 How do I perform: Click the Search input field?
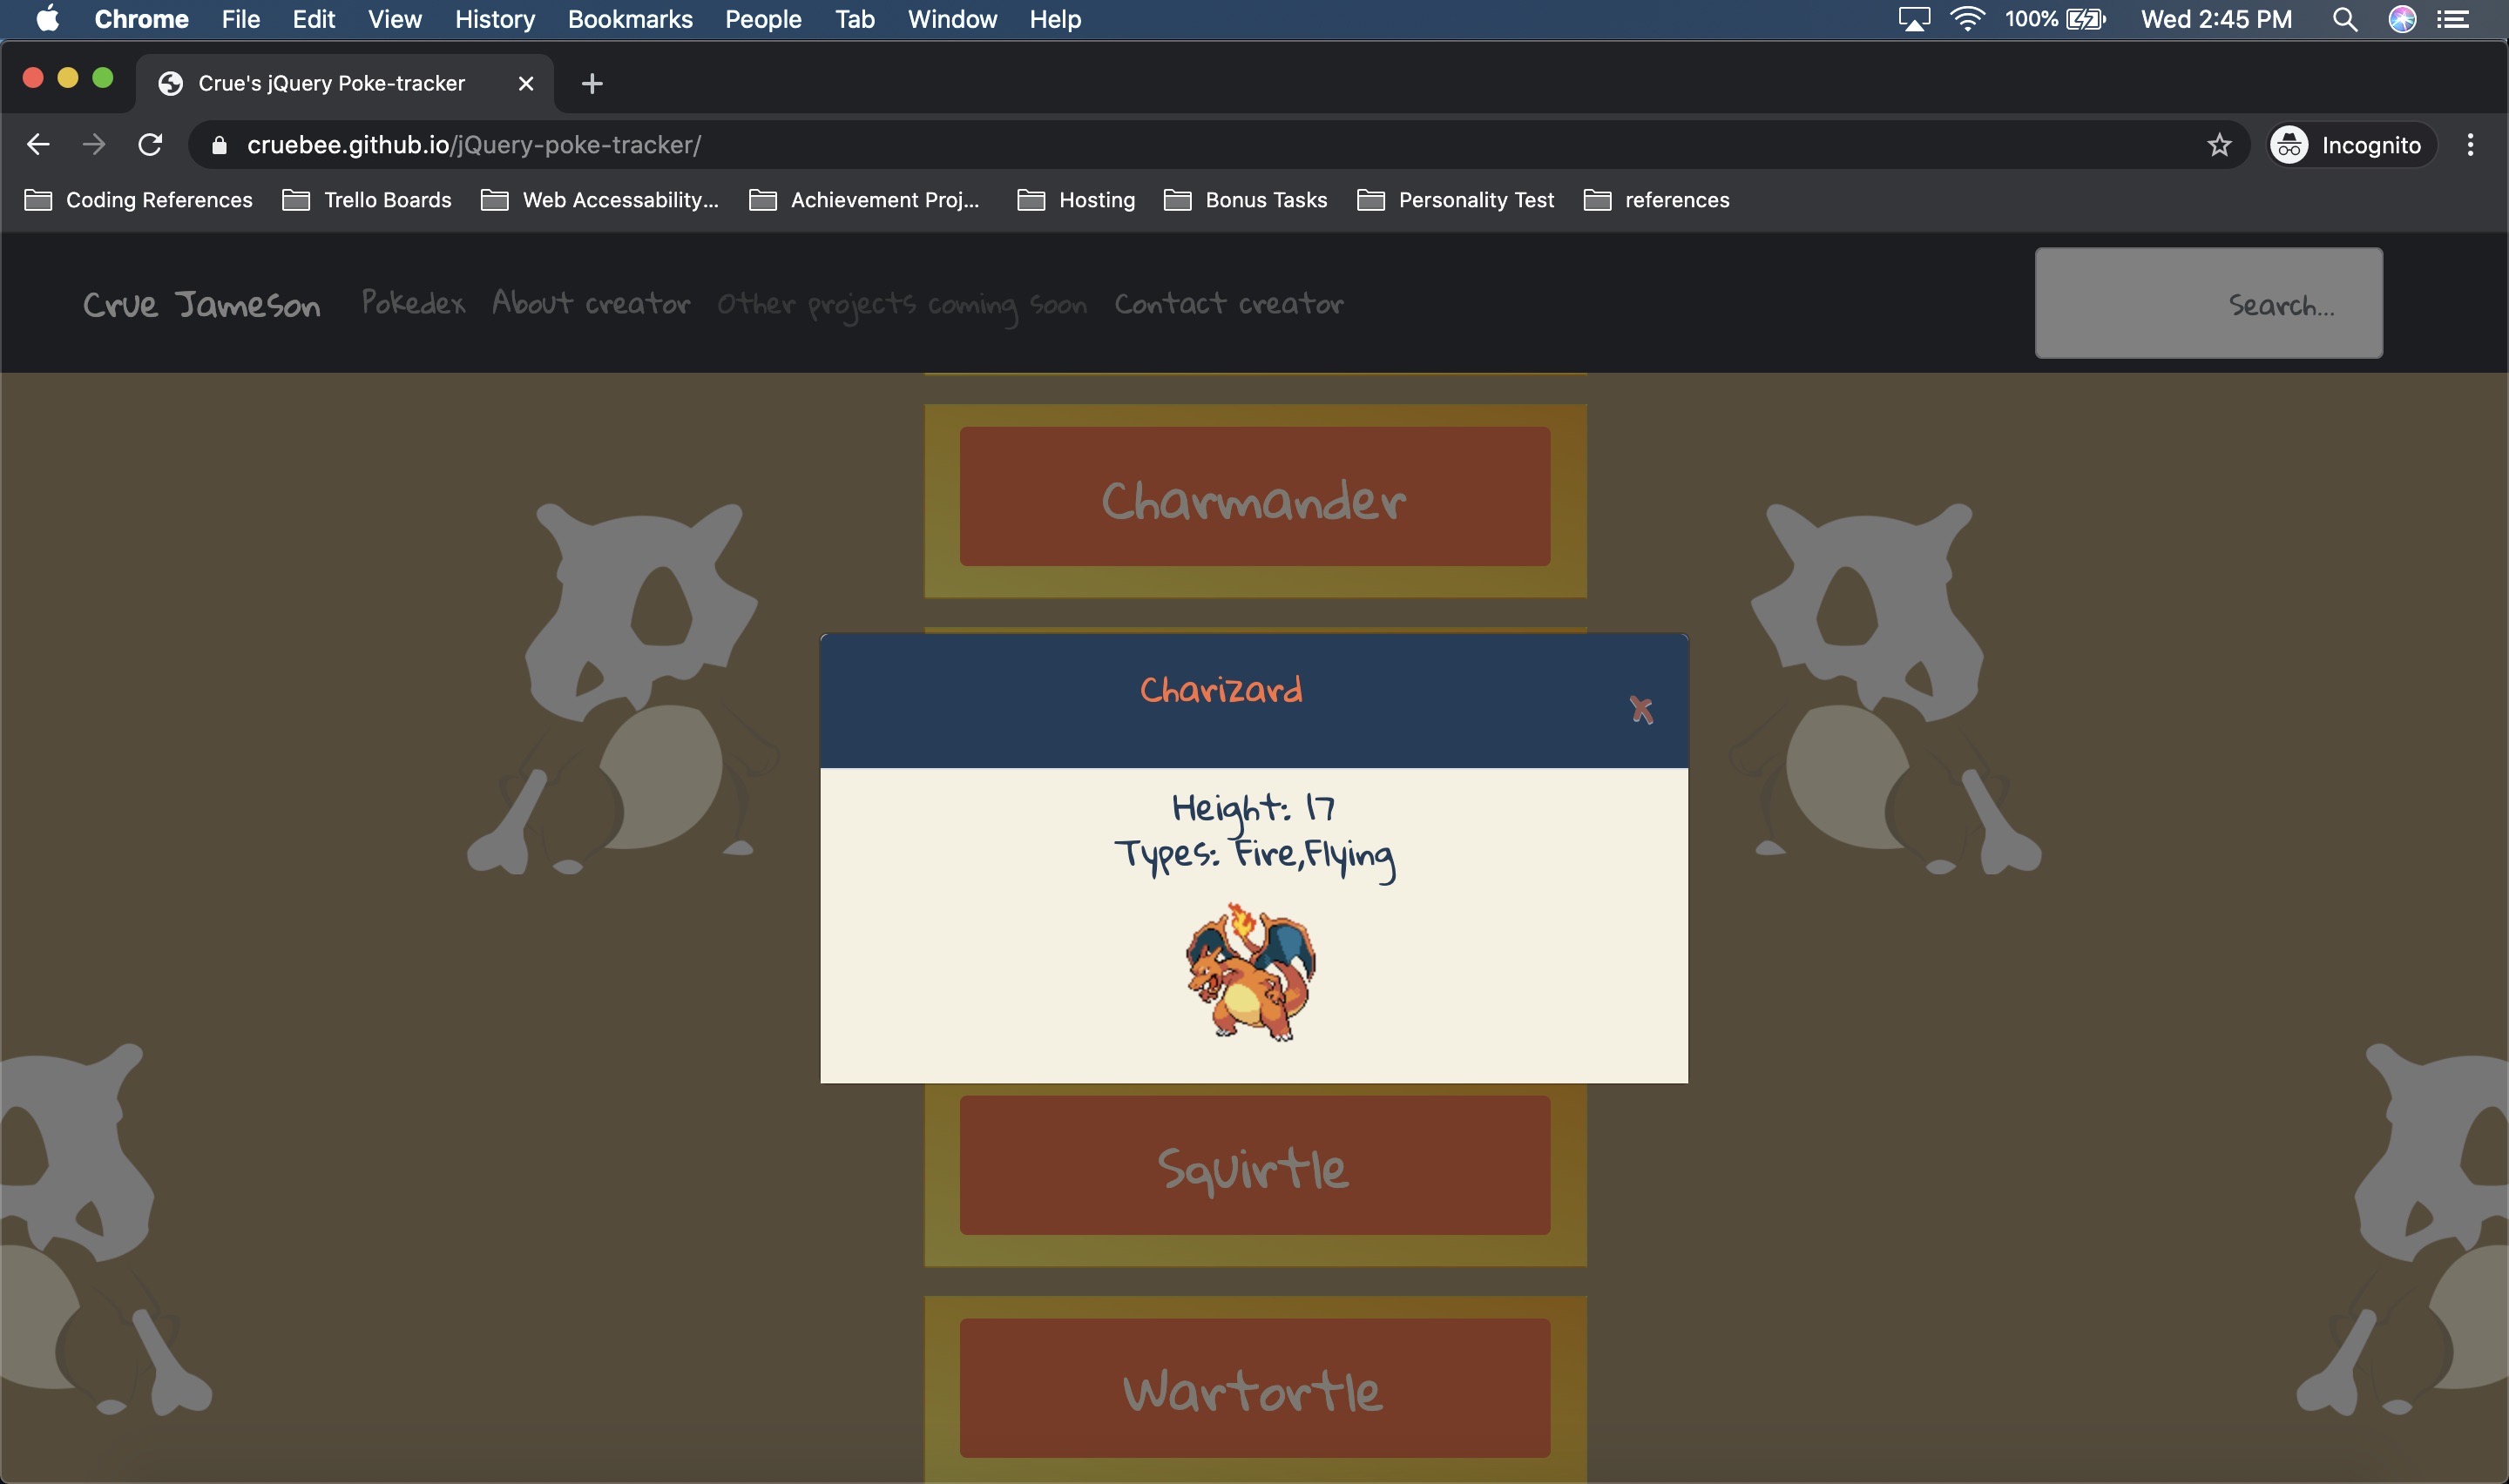pos(2209,303)
